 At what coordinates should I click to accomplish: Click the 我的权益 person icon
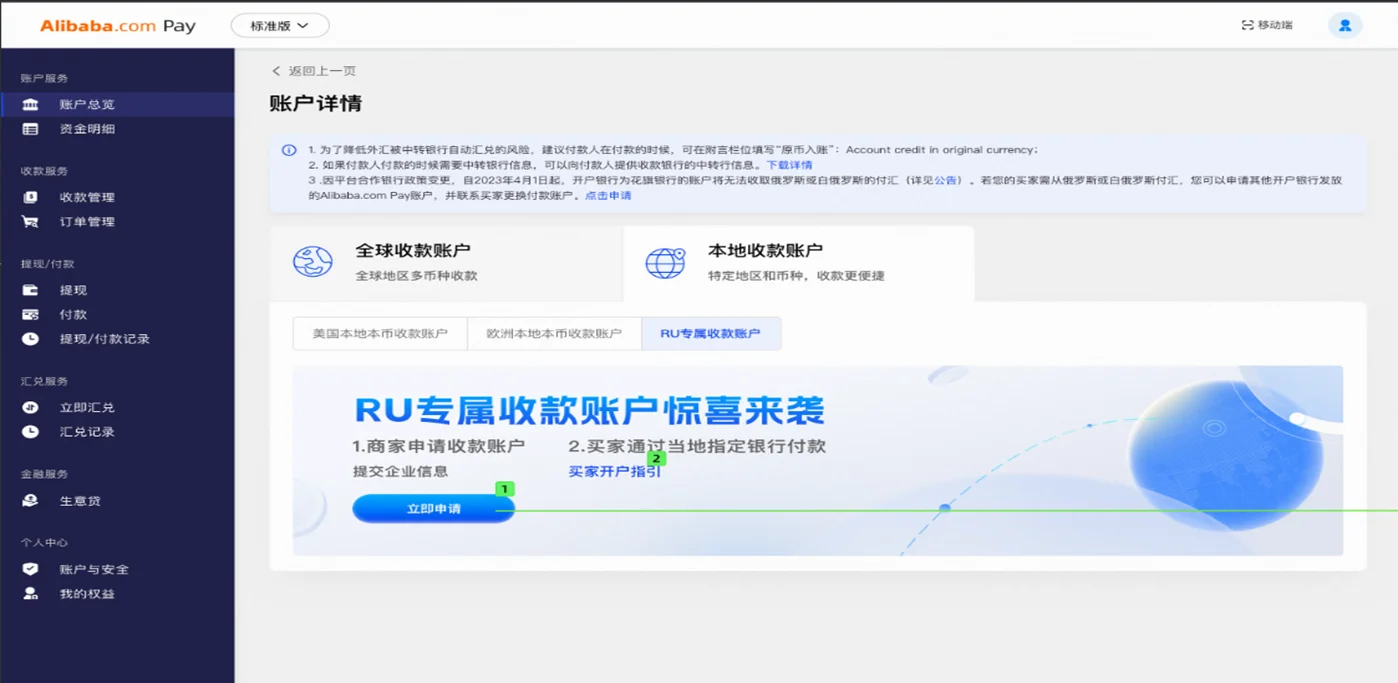[x=31, y=594]
